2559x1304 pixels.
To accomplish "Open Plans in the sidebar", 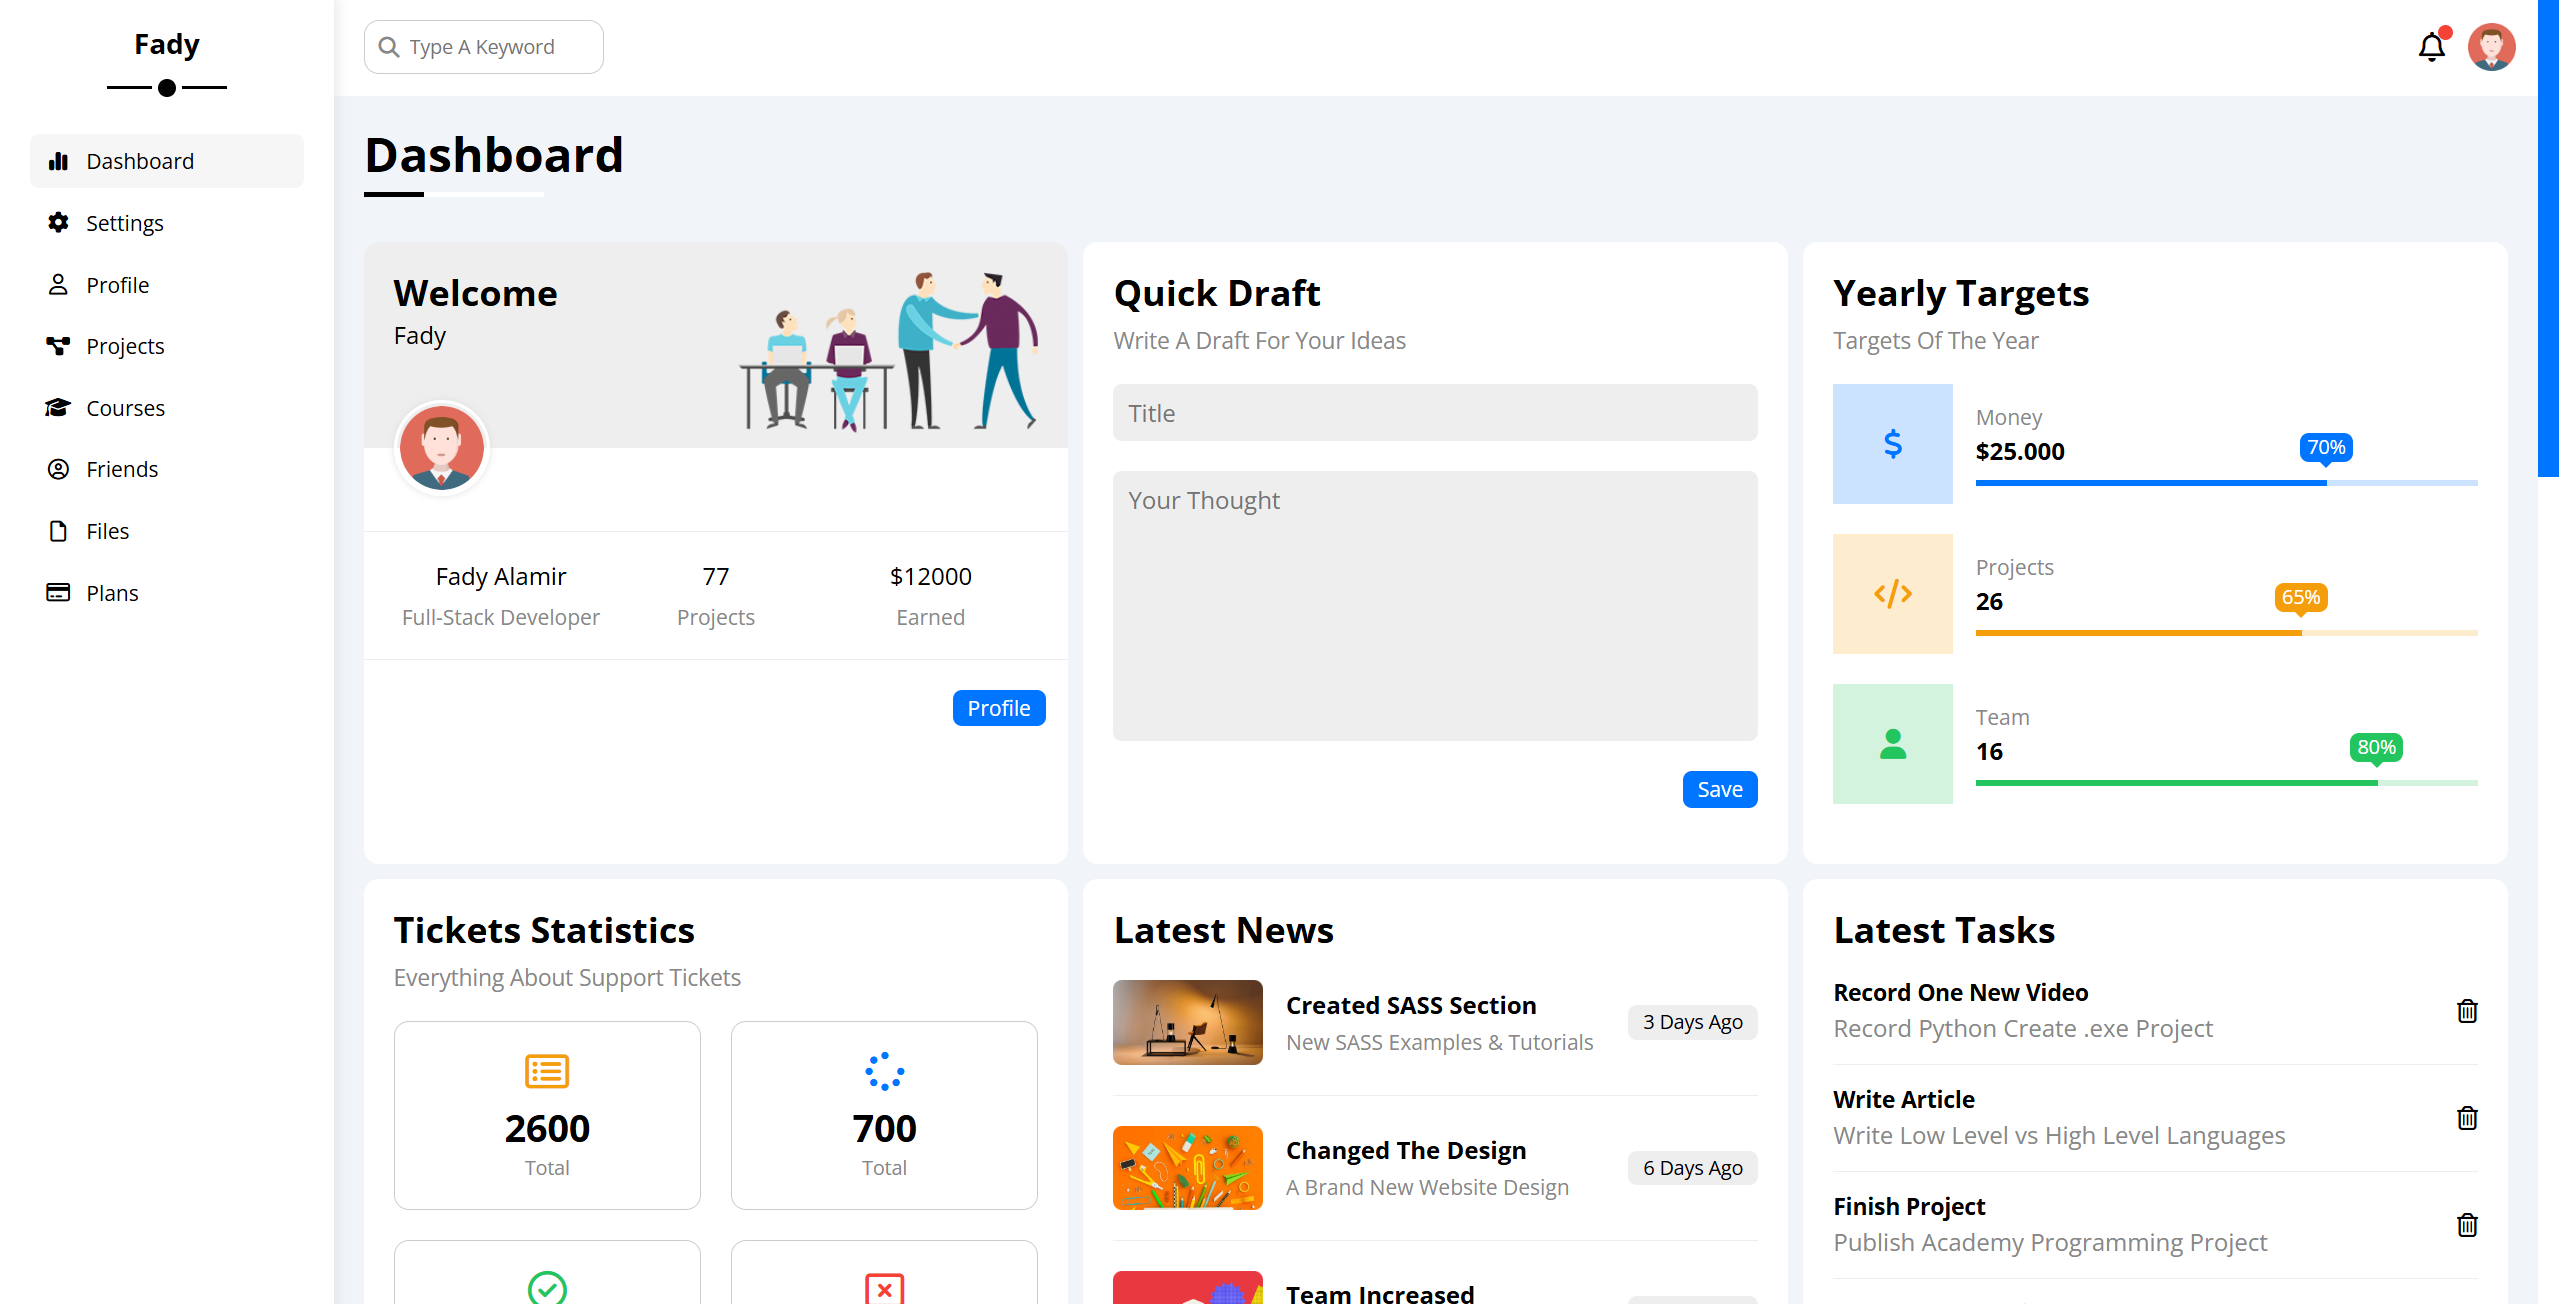I will [167, 593].
